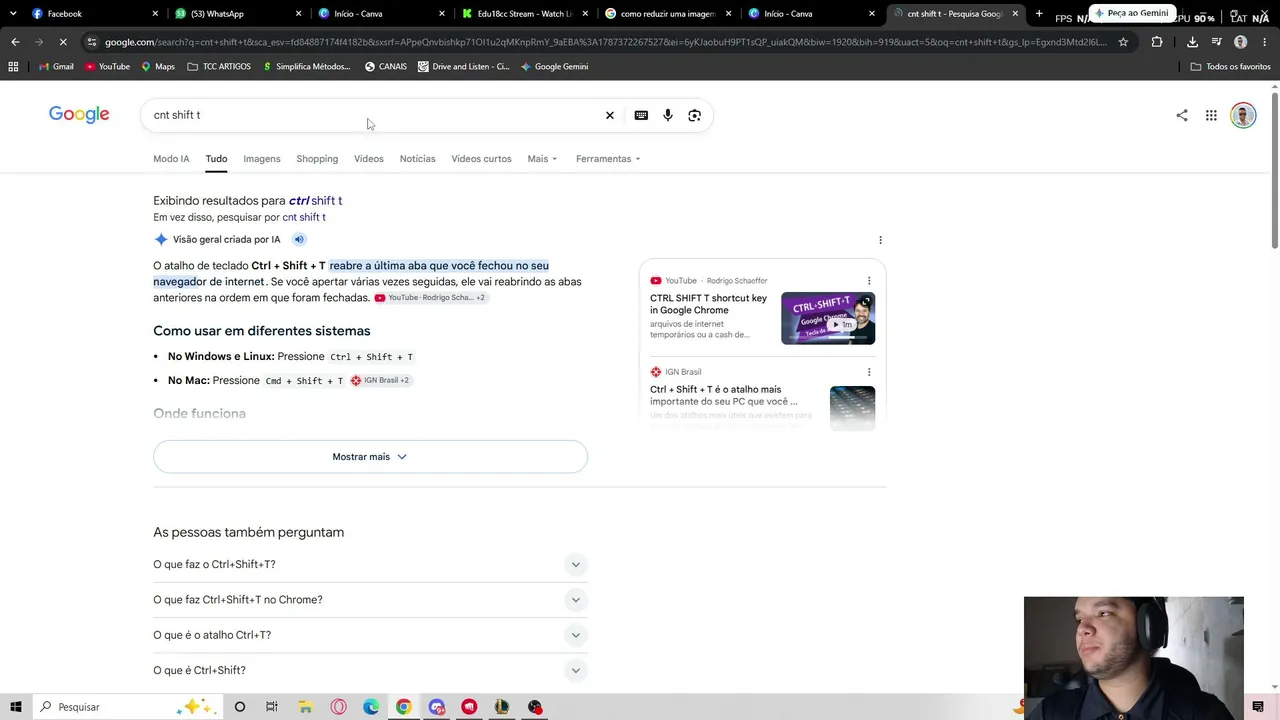This screenshot has width=1280, height=720.
Task: Stop loading the current page
Action: pos(63,42)
